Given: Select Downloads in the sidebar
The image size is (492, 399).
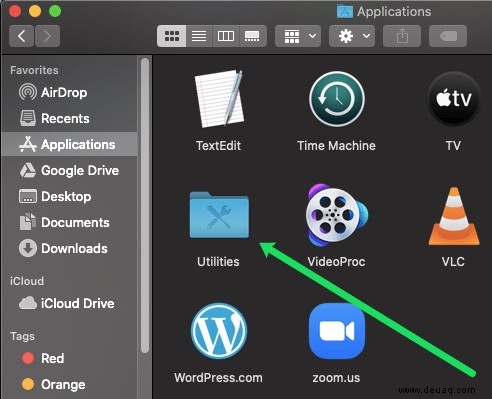Looking at the screenshot, I should pos(63,249).
